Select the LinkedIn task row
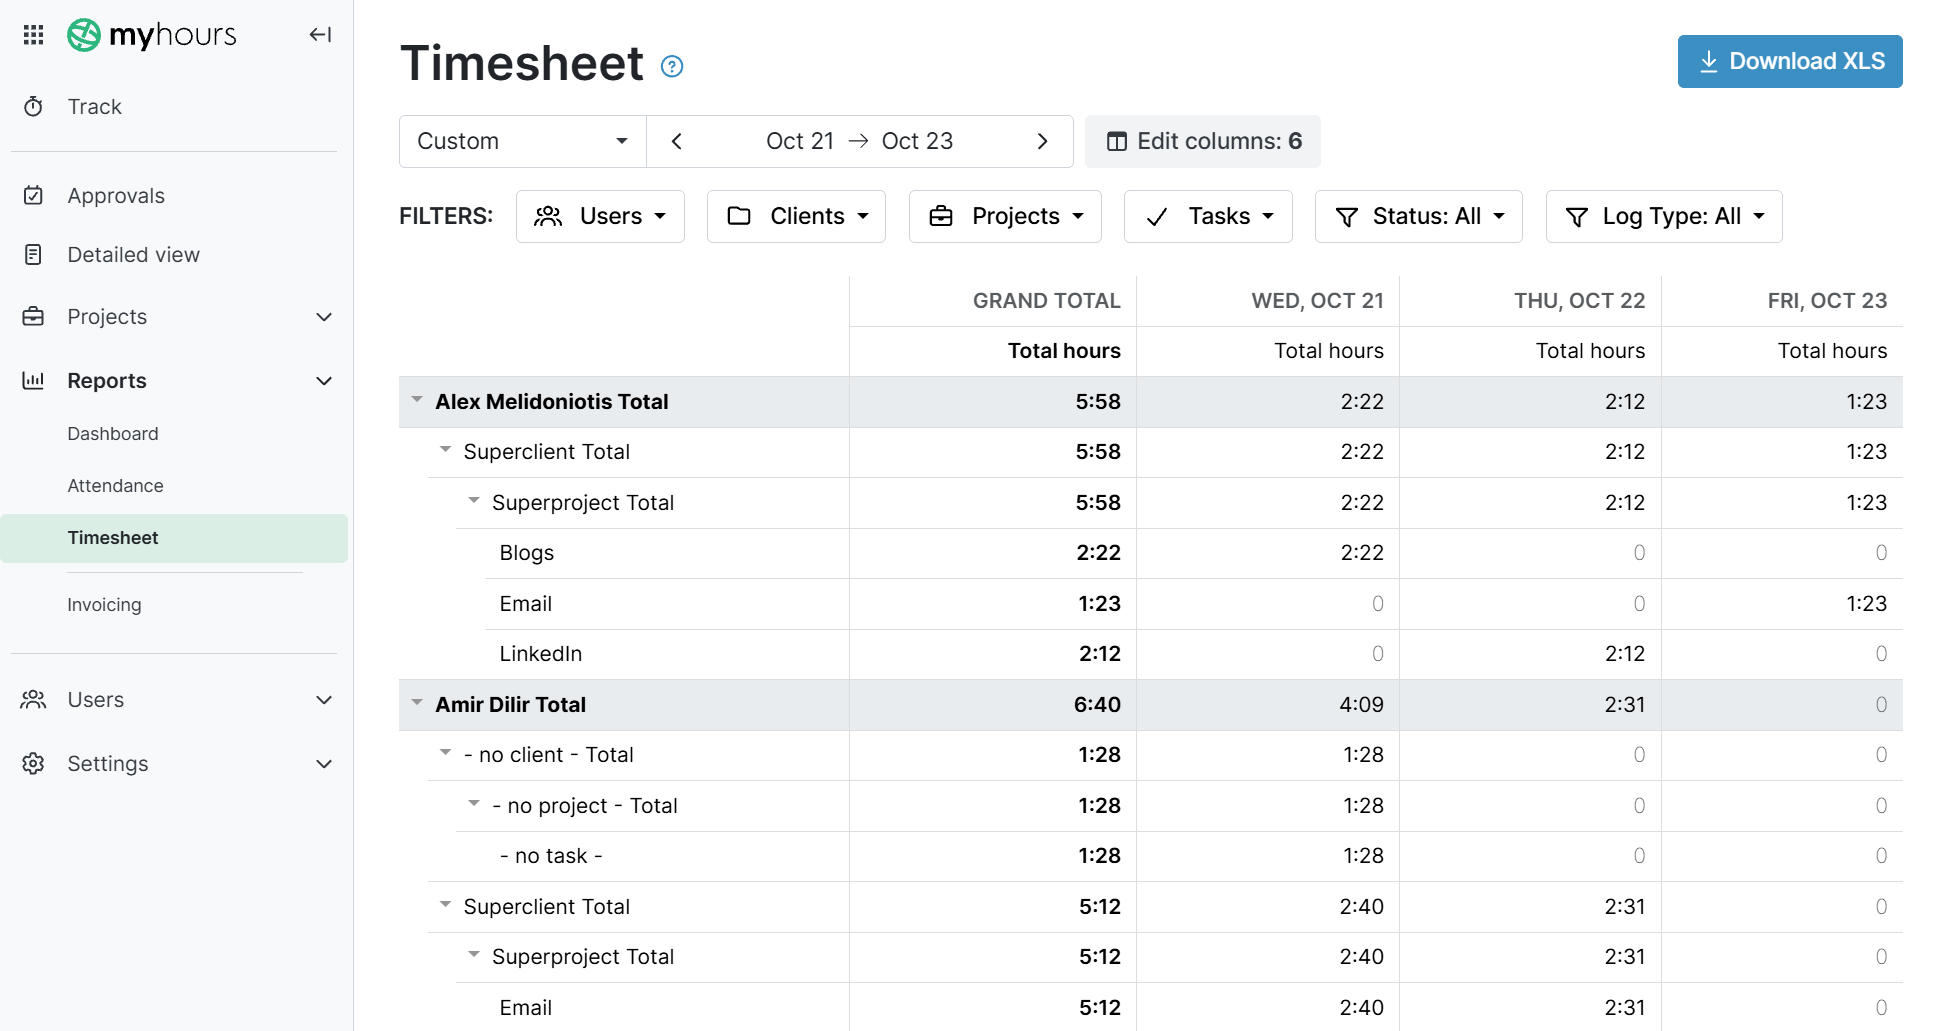The height and width of the screenshot is (1031, 1939). coord(1193,654)
